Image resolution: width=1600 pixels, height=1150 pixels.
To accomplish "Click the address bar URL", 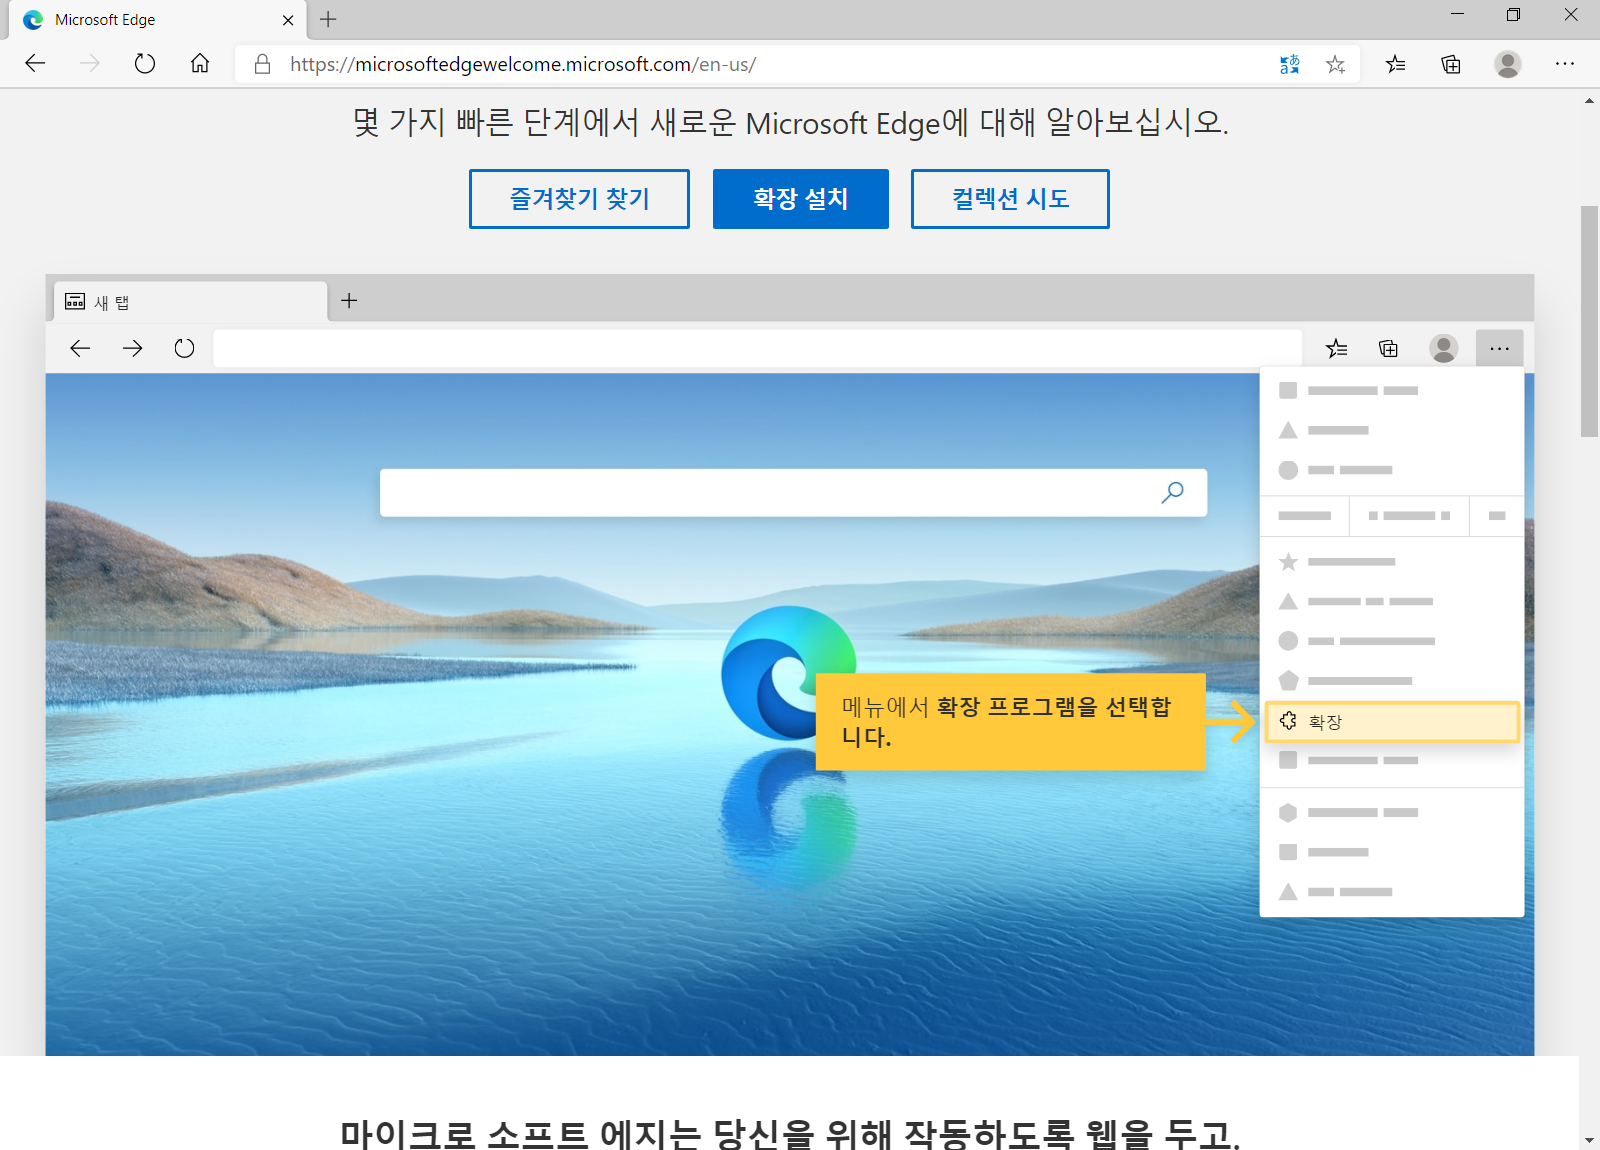I will point(523,64).
